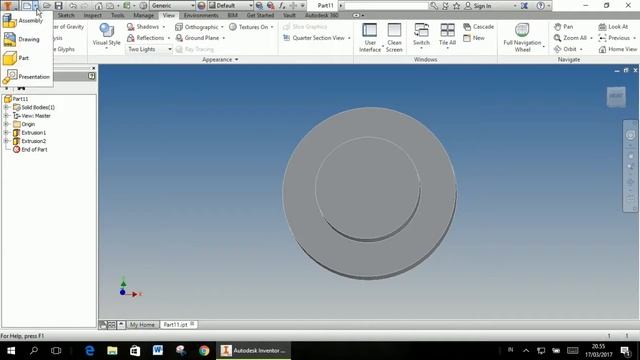Expand Solid Bodies(1) node
640x360 pixels.
tap(6, 107)
